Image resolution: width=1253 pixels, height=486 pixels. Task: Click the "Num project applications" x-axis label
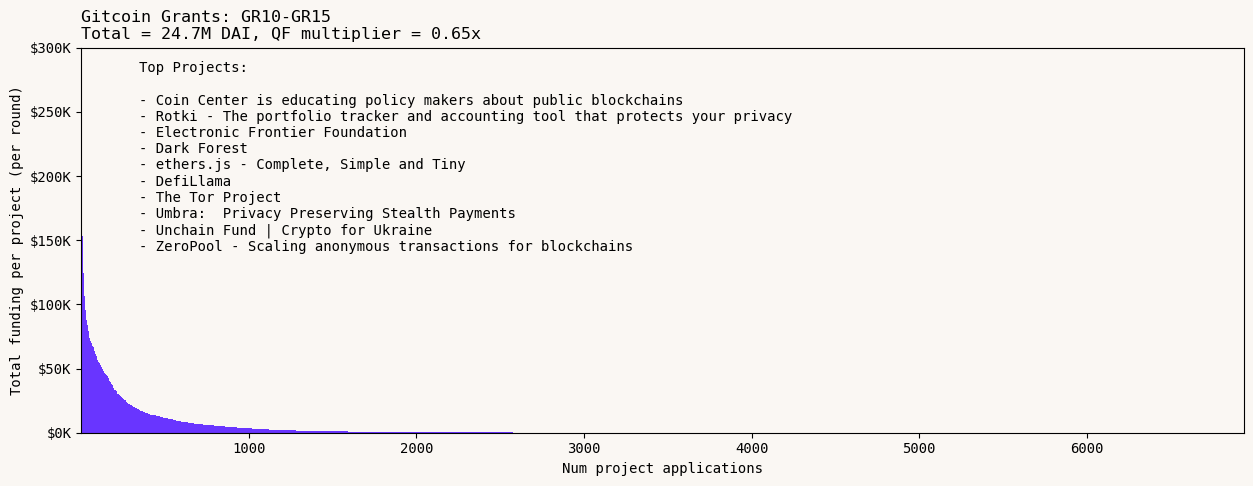pos(662,469)
